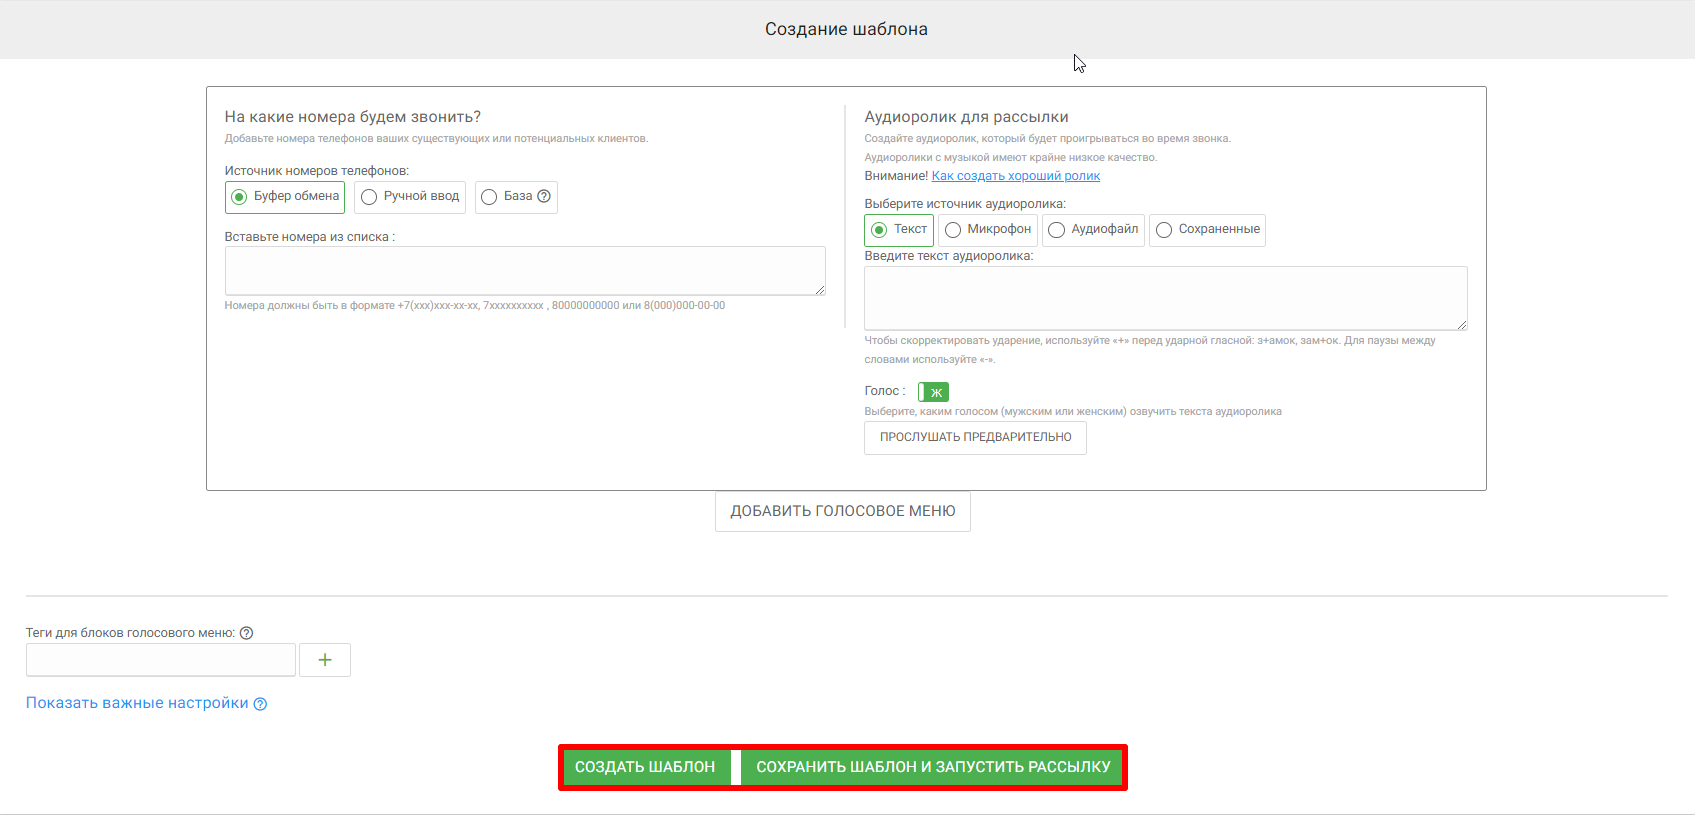Screen dimensions: 1695x815
Task: Select the Буфер обмена radio option
Action: [x=240, y=197]
